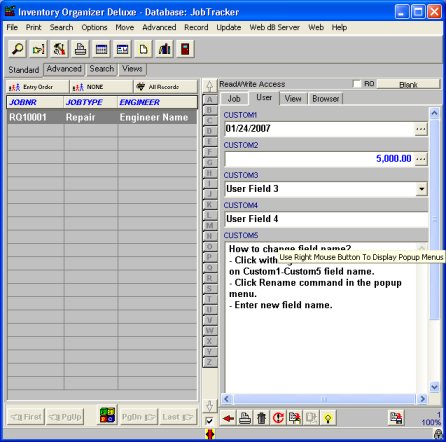This screenshot has width=446, height=442.
Task: Switch to the Job tab
Action: click(x=234, y=99)
